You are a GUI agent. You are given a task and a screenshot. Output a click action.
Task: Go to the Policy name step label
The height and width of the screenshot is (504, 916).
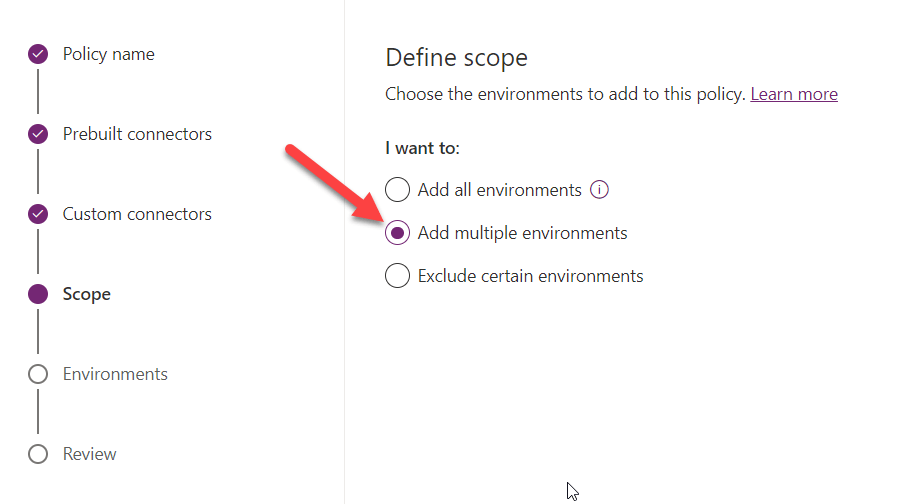pyautogui.click(x=108, y=54)
